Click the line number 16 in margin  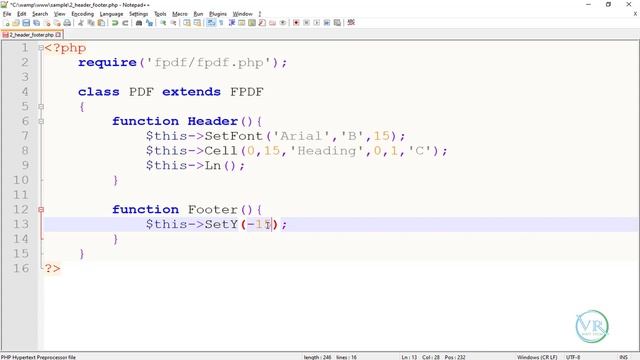pos(21,268)
